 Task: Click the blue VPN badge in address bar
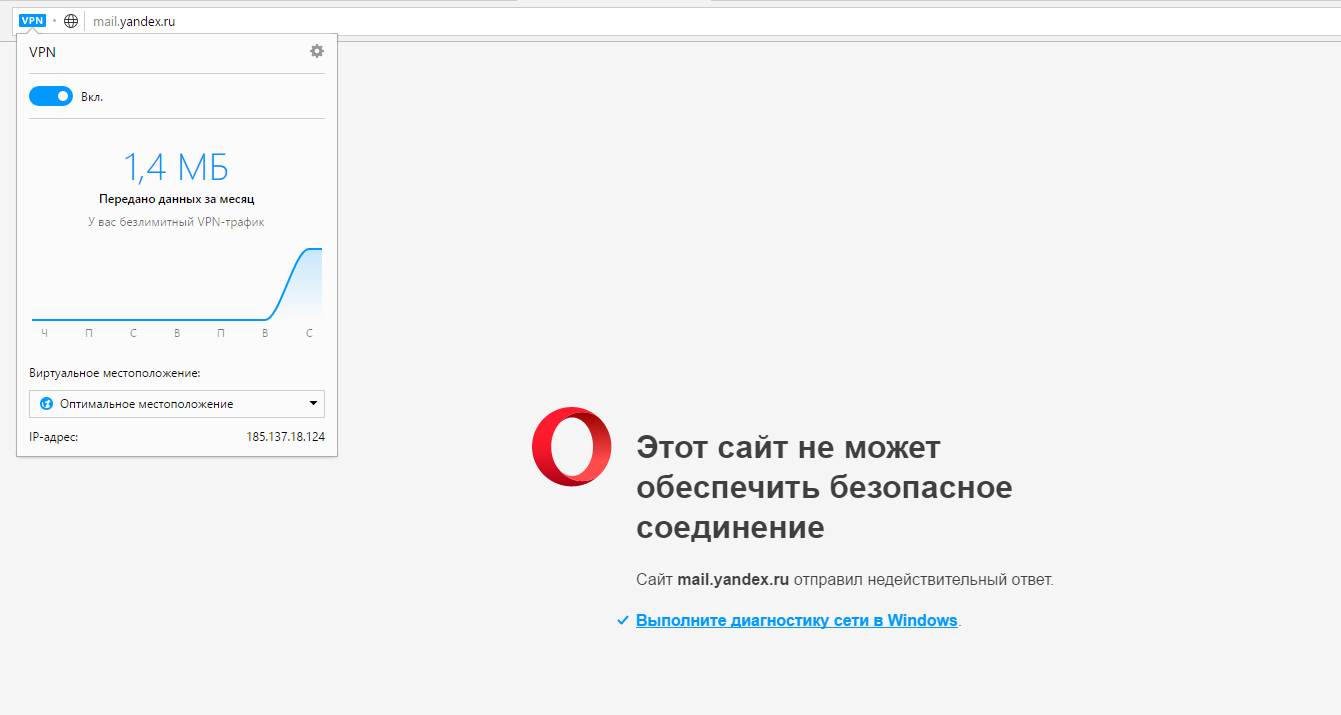pos(33,20)
